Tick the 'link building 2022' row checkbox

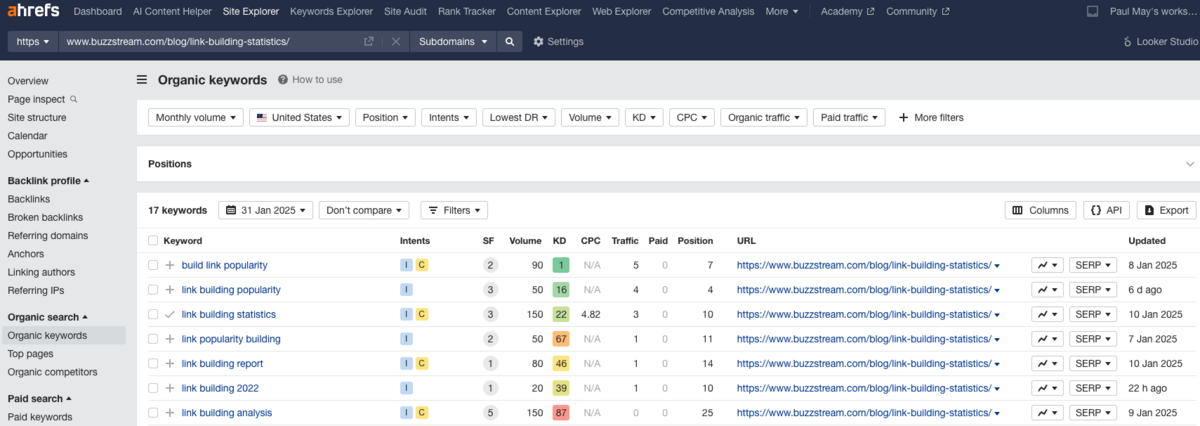pos(153,388)
